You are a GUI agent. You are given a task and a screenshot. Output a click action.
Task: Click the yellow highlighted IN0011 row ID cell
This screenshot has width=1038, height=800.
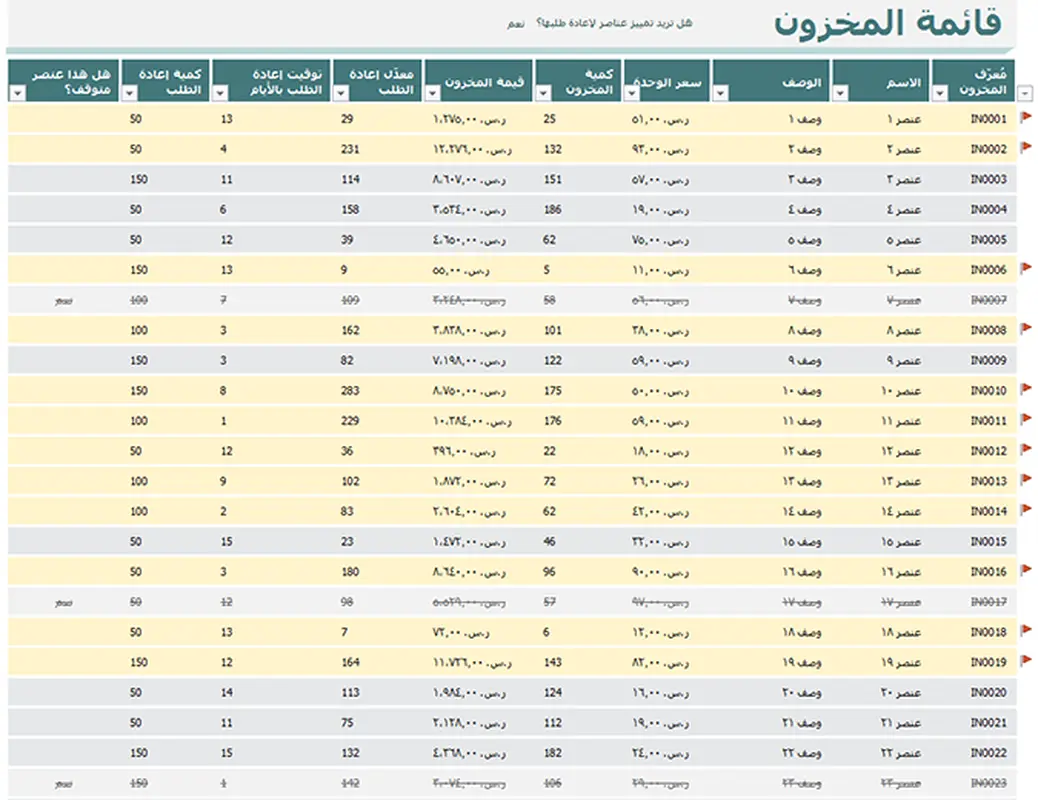[x=987, y=421]
